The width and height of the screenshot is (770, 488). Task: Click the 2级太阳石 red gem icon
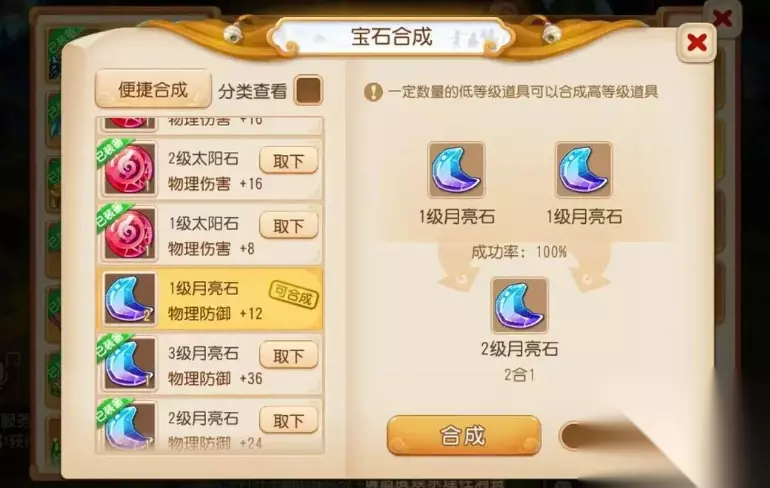(x=130, y=169)
